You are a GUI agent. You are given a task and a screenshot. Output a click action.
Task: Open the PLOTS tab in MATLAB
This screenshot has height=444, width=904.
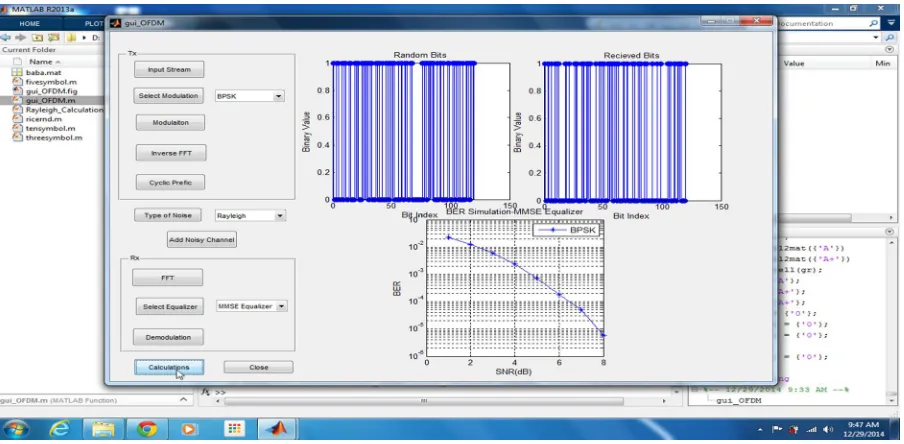click(x=92, y=24)
